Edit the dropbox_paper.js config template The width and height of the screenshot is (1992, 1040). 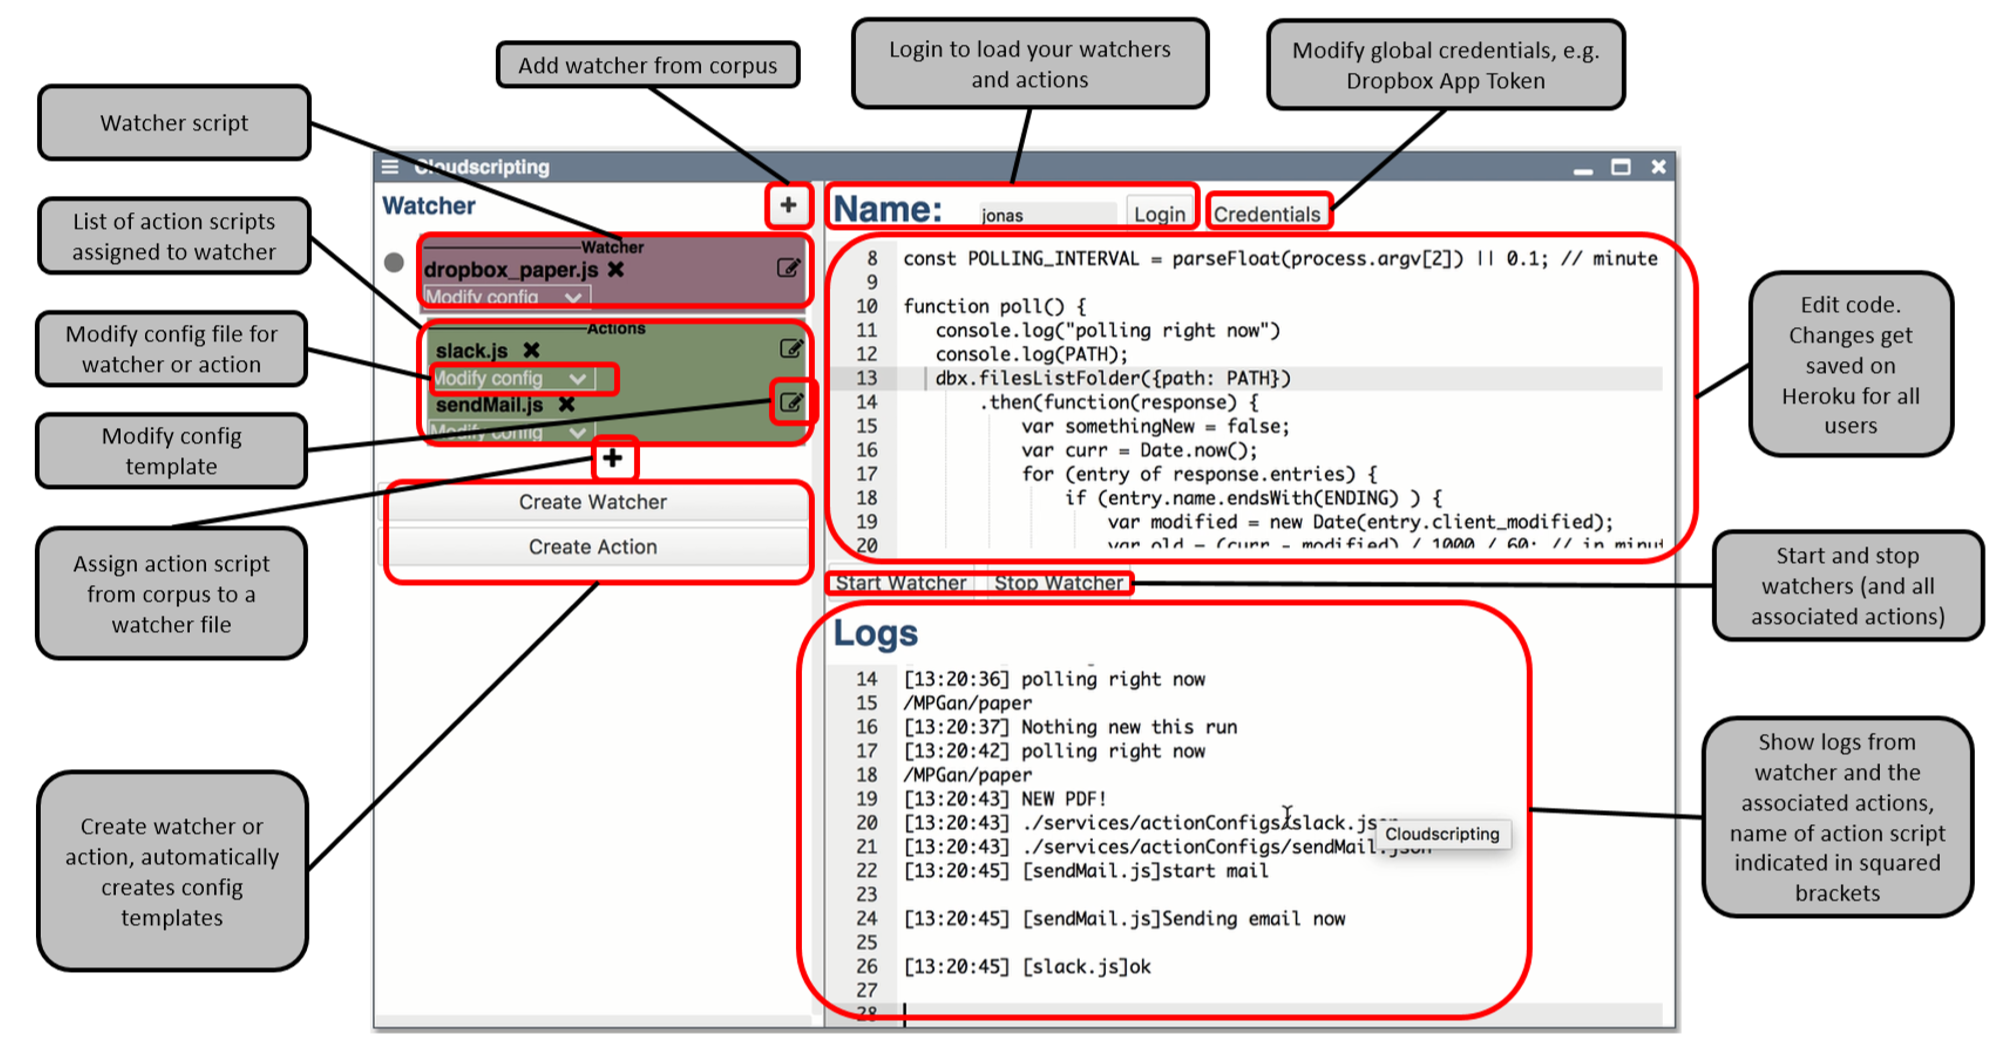(x=788, y=268)
